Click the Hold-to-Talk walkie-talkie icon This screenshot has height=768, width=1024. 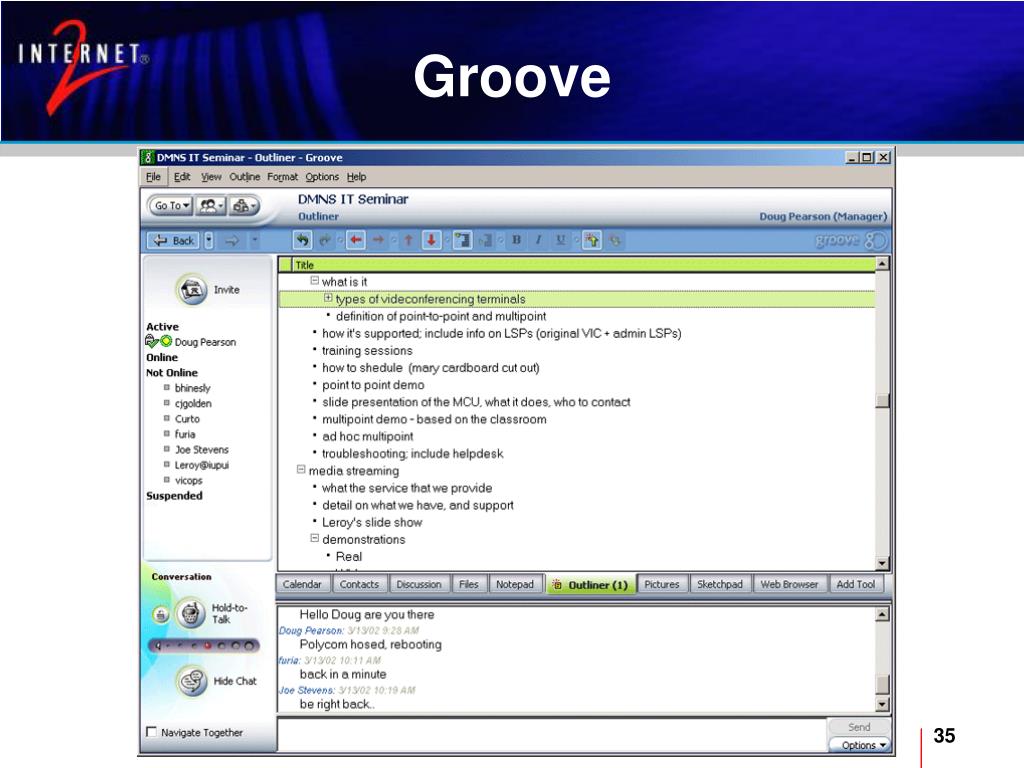(191, 613)
